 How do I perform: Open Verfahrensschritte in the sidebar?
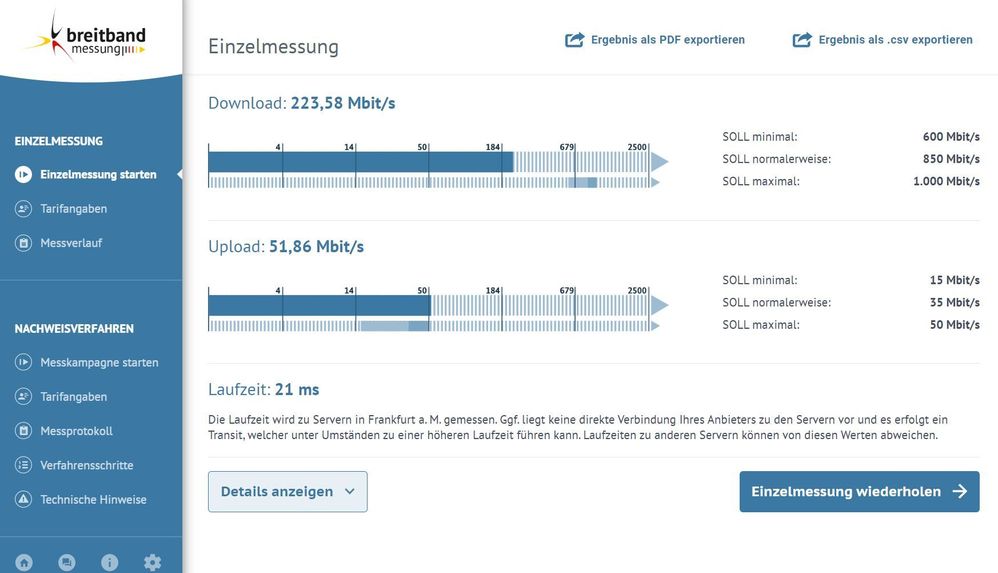(87, 465)
